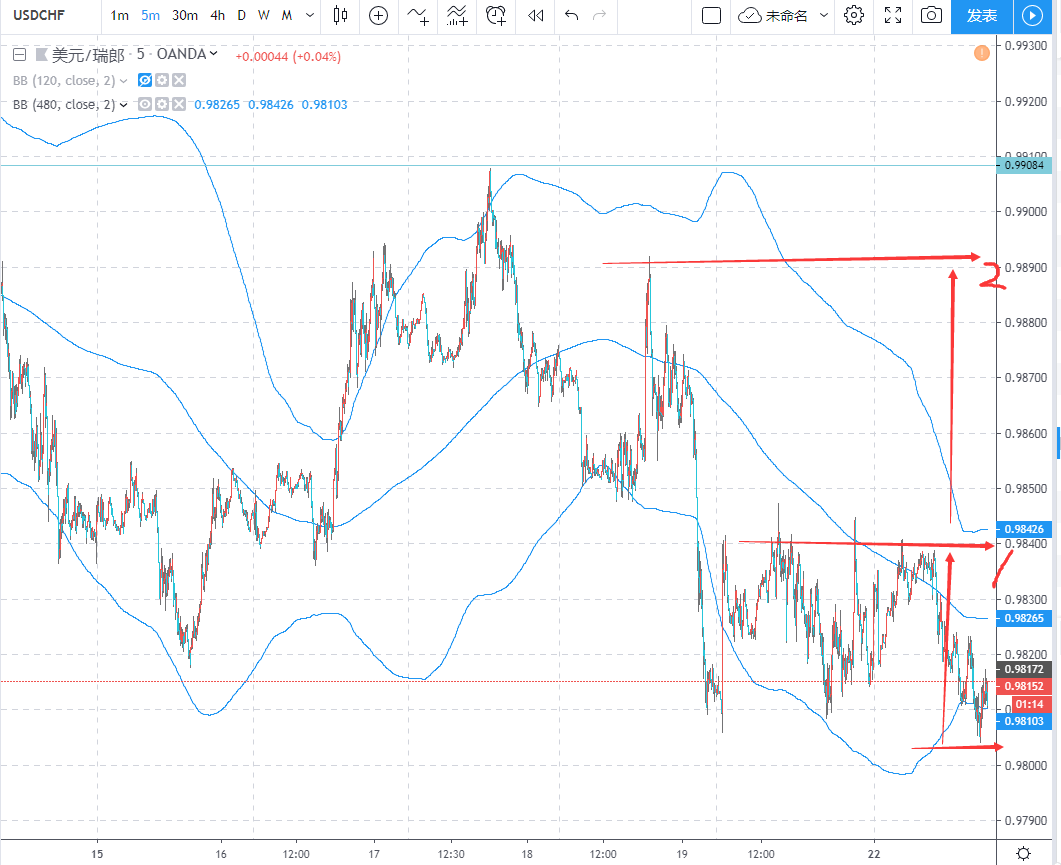
Task: Open the indicators menu icon
Action: 418,15
